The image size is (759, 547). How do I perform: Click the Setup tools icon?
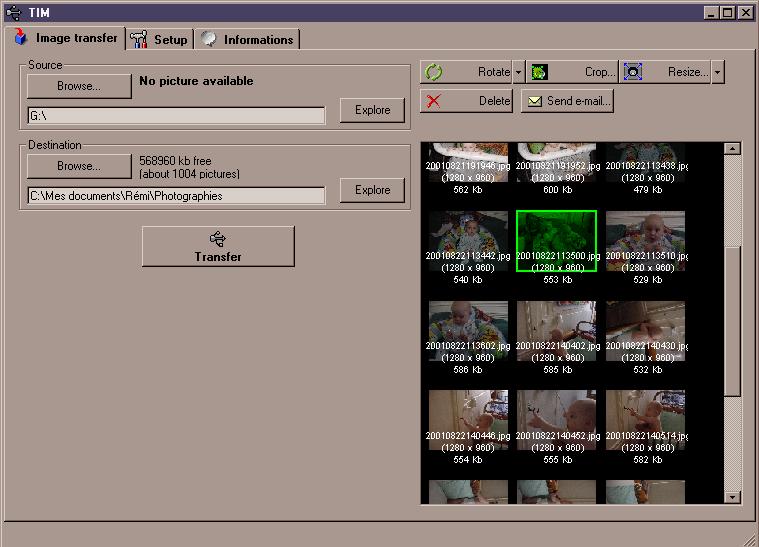139,39
